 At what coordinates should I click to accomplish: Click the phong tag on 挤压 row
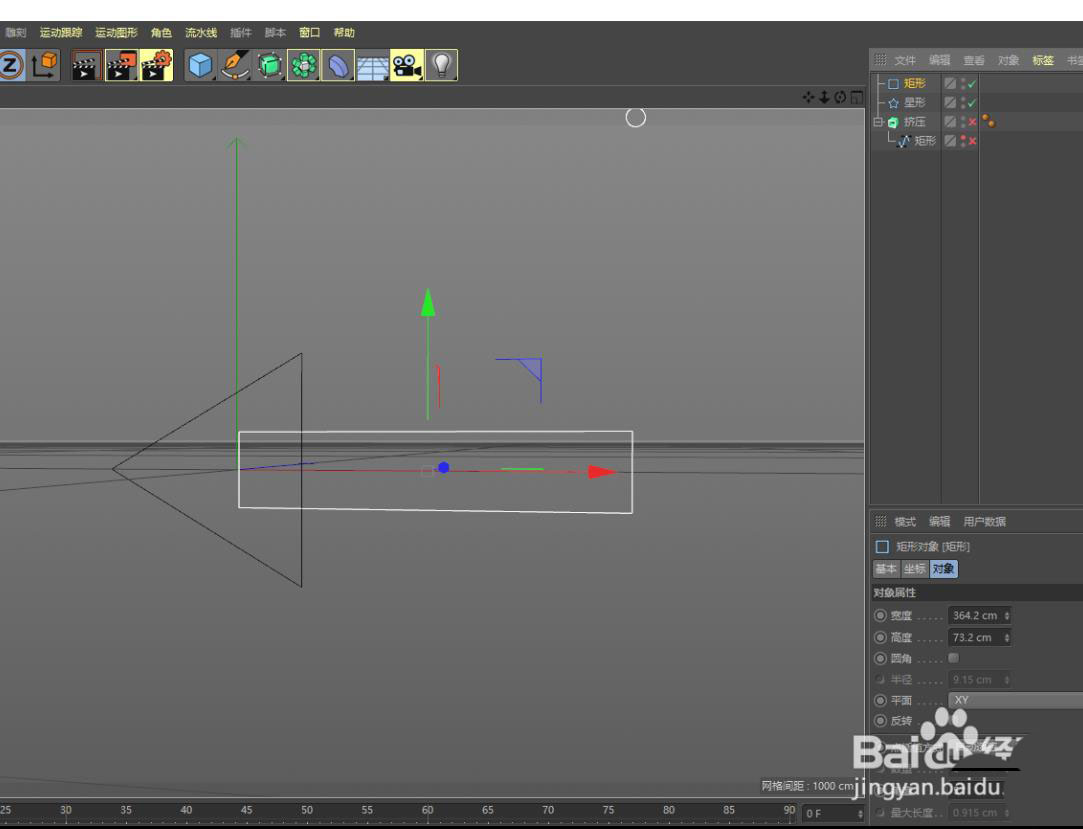(x=988, y=122)
